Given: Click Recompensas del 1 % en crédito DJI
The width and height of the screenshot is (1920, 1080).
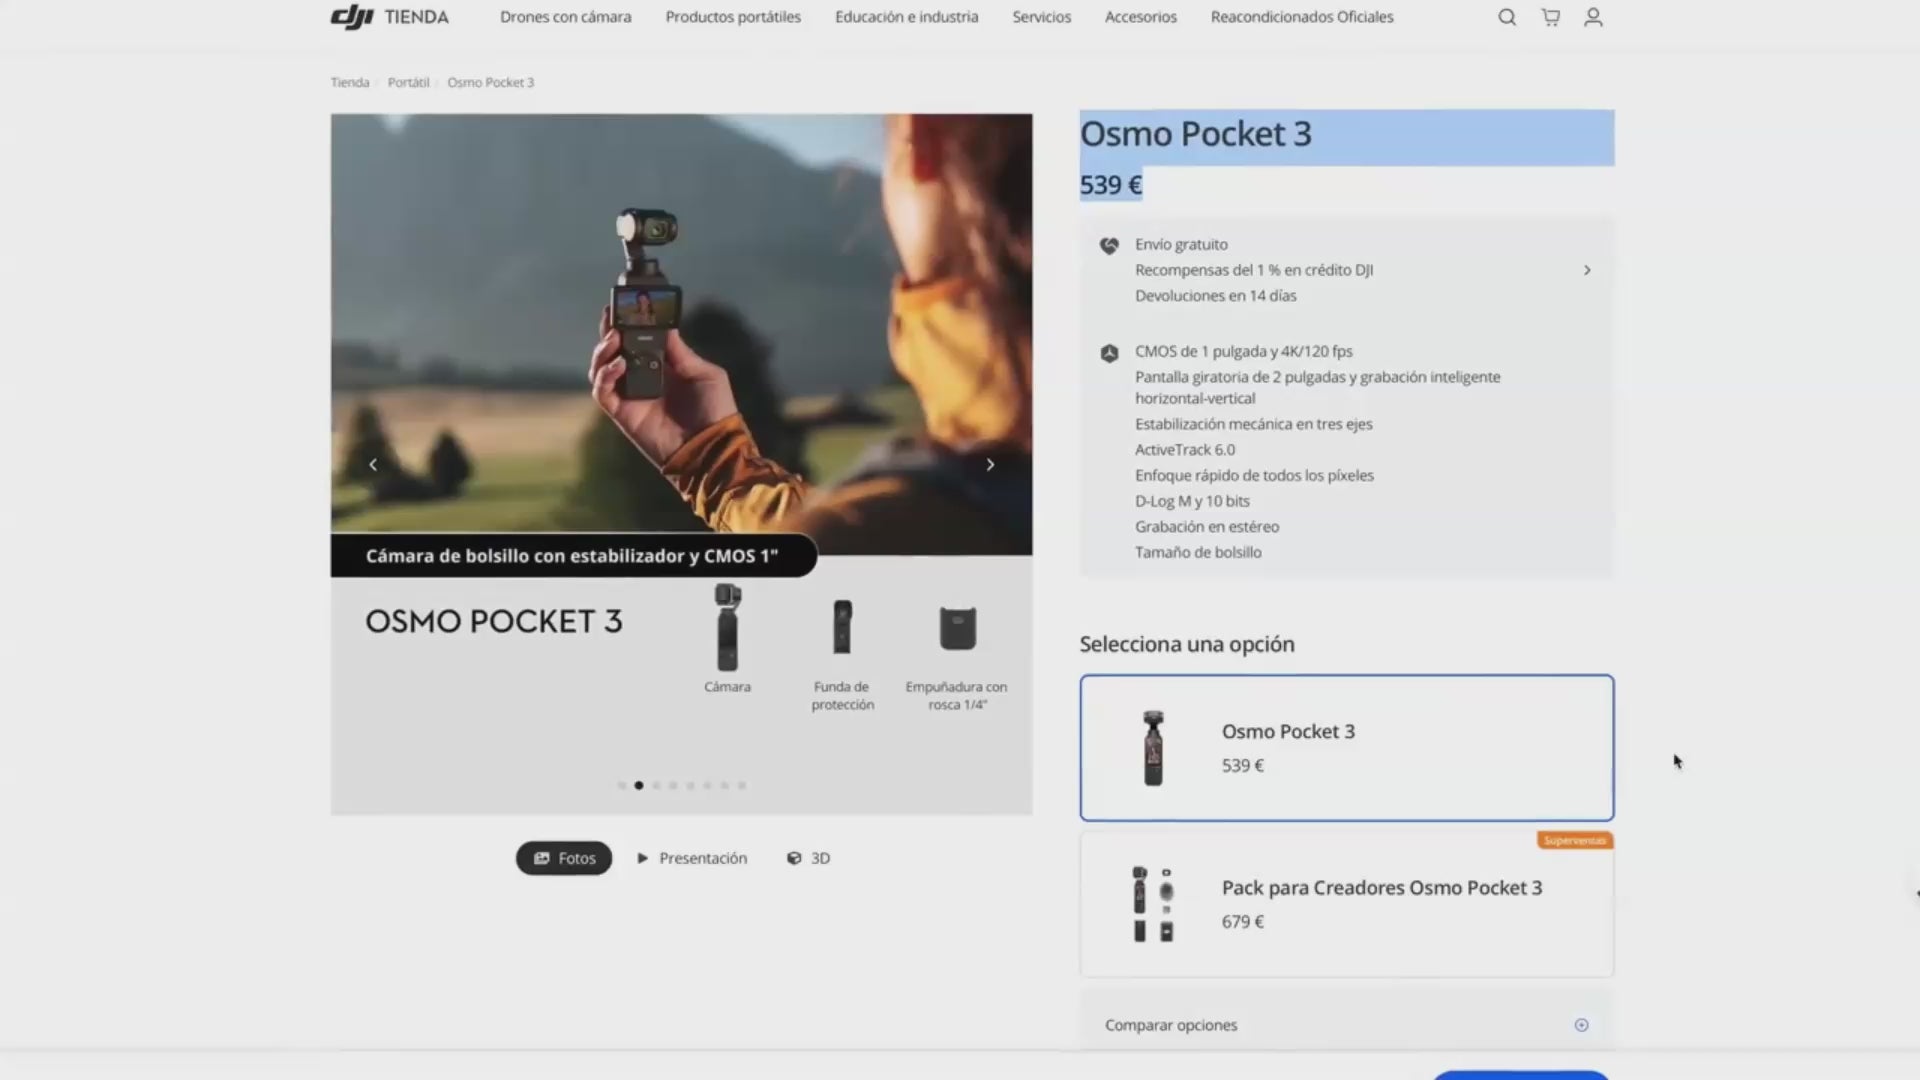Looking at the screenshot, I should click(1254, 270).
